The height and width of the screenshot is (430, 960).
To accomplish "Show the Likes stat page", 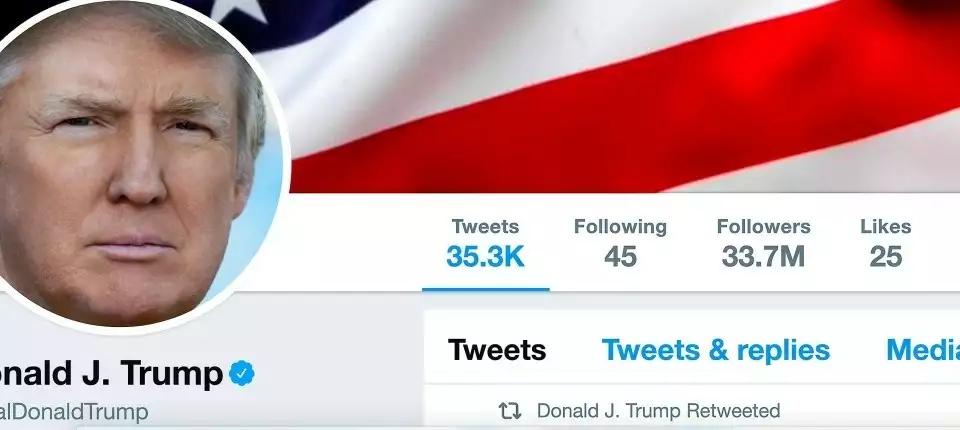I will pyautogui.click(x=885, y=244).
